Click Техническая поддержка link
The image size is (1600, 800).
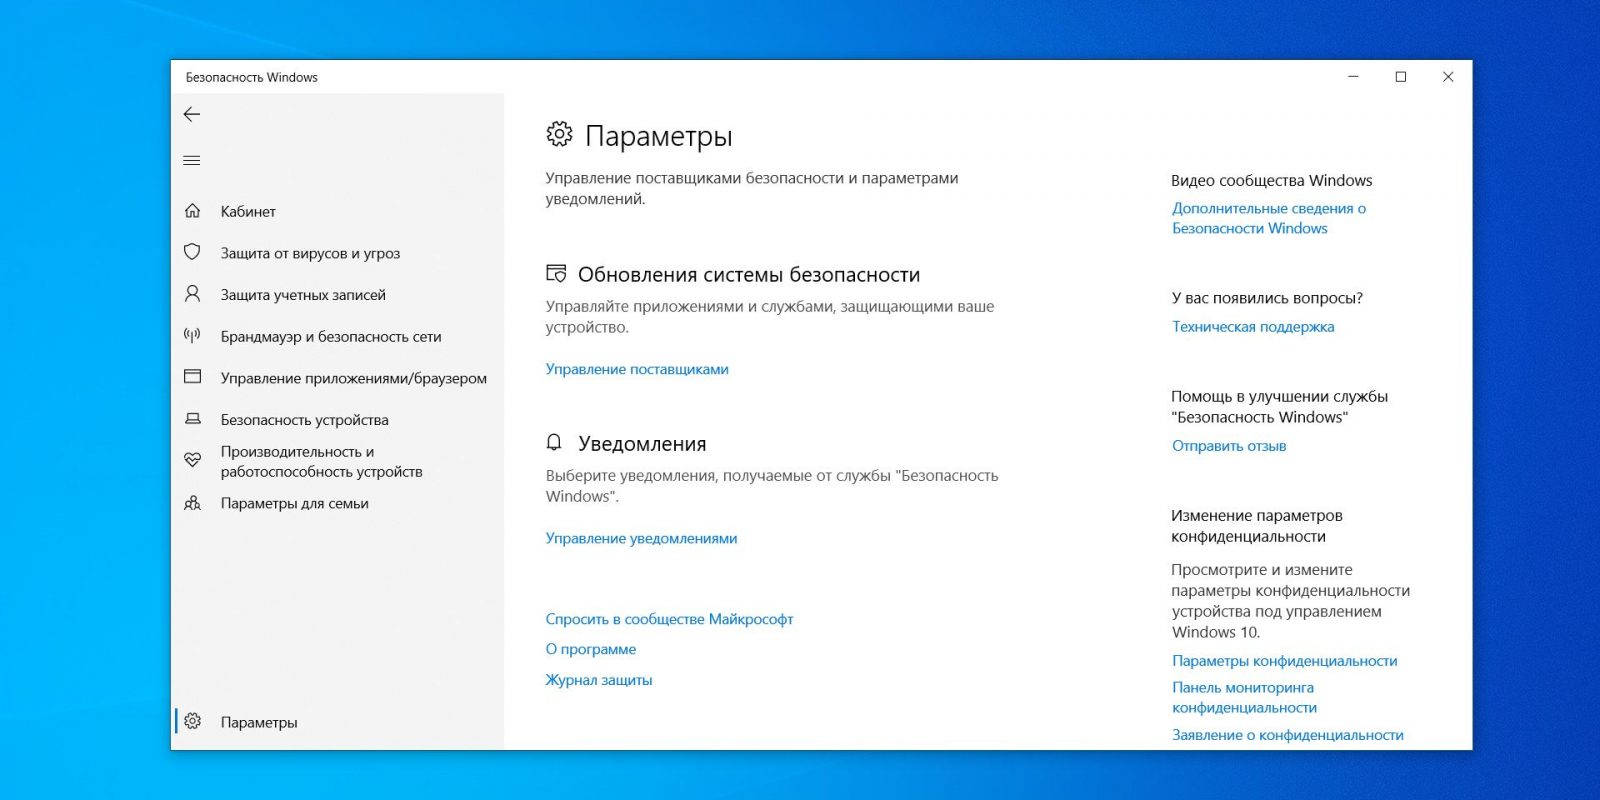point(1253,326)
